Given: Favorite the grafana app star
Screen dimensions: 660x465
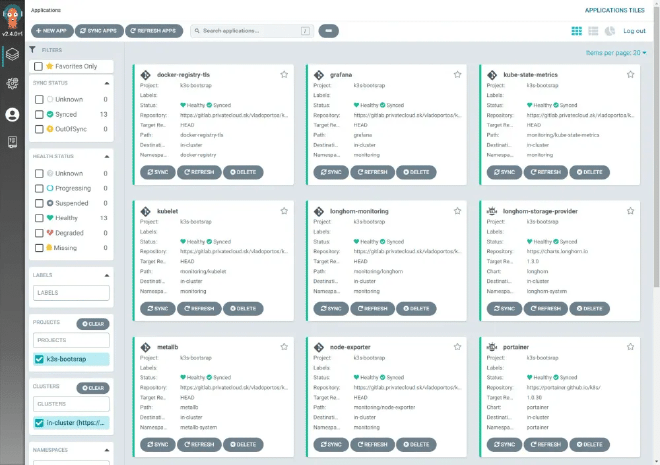Looking at the screenshot, I should [x=457, y=74].
